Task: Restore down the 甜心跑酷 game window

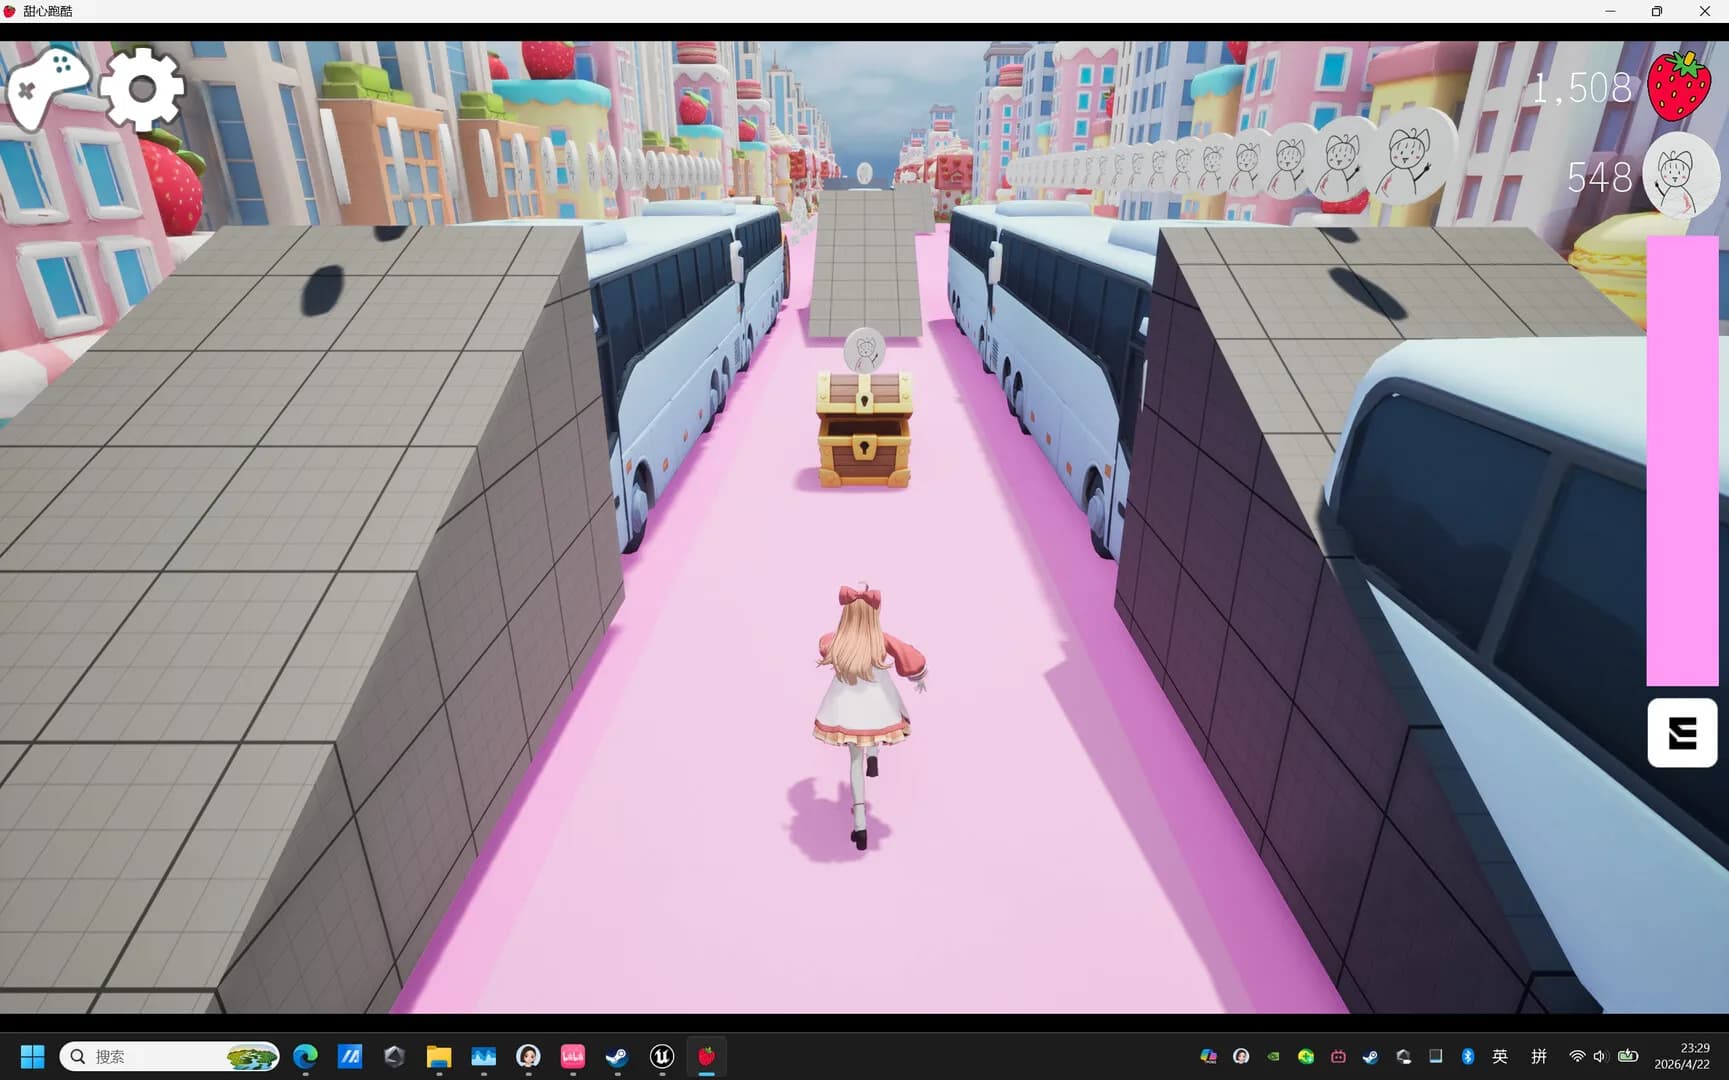Action: tap(1657, 11)
